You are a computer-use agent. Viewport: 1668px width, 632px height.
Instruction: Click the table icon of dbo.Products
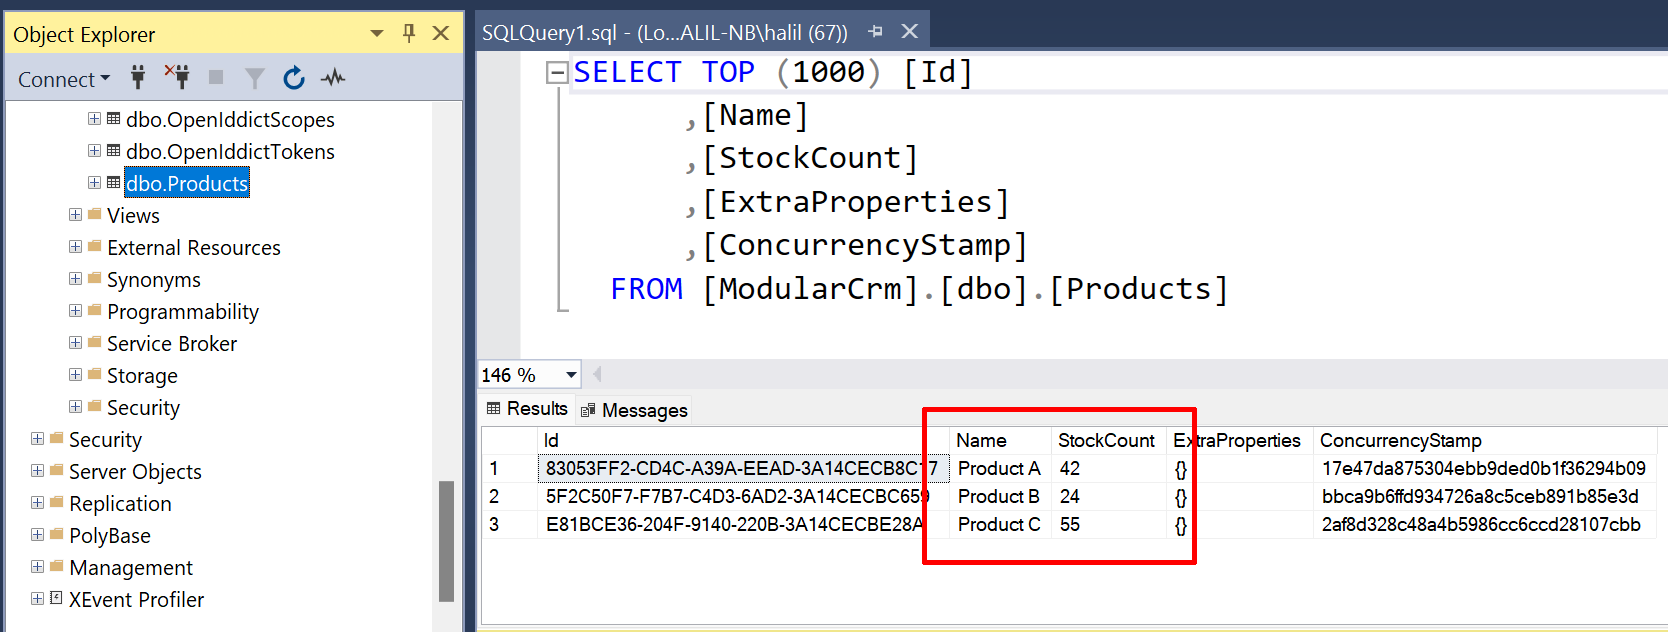(113, 183)
